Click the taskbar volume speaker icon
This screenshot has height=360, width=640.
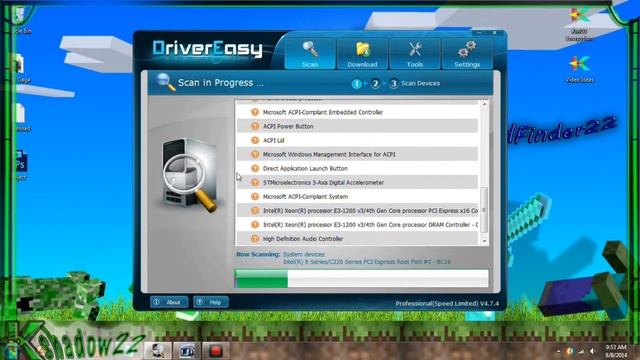592,351
